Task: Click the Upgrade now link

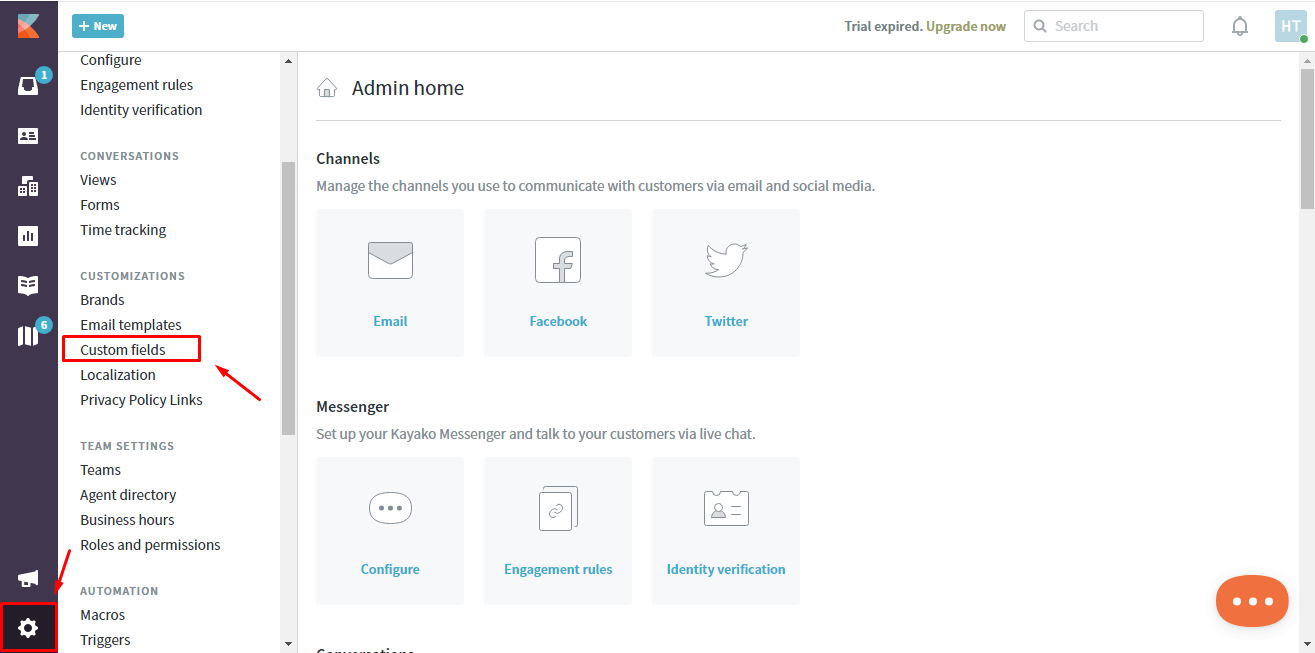Action: coord(966,26)
